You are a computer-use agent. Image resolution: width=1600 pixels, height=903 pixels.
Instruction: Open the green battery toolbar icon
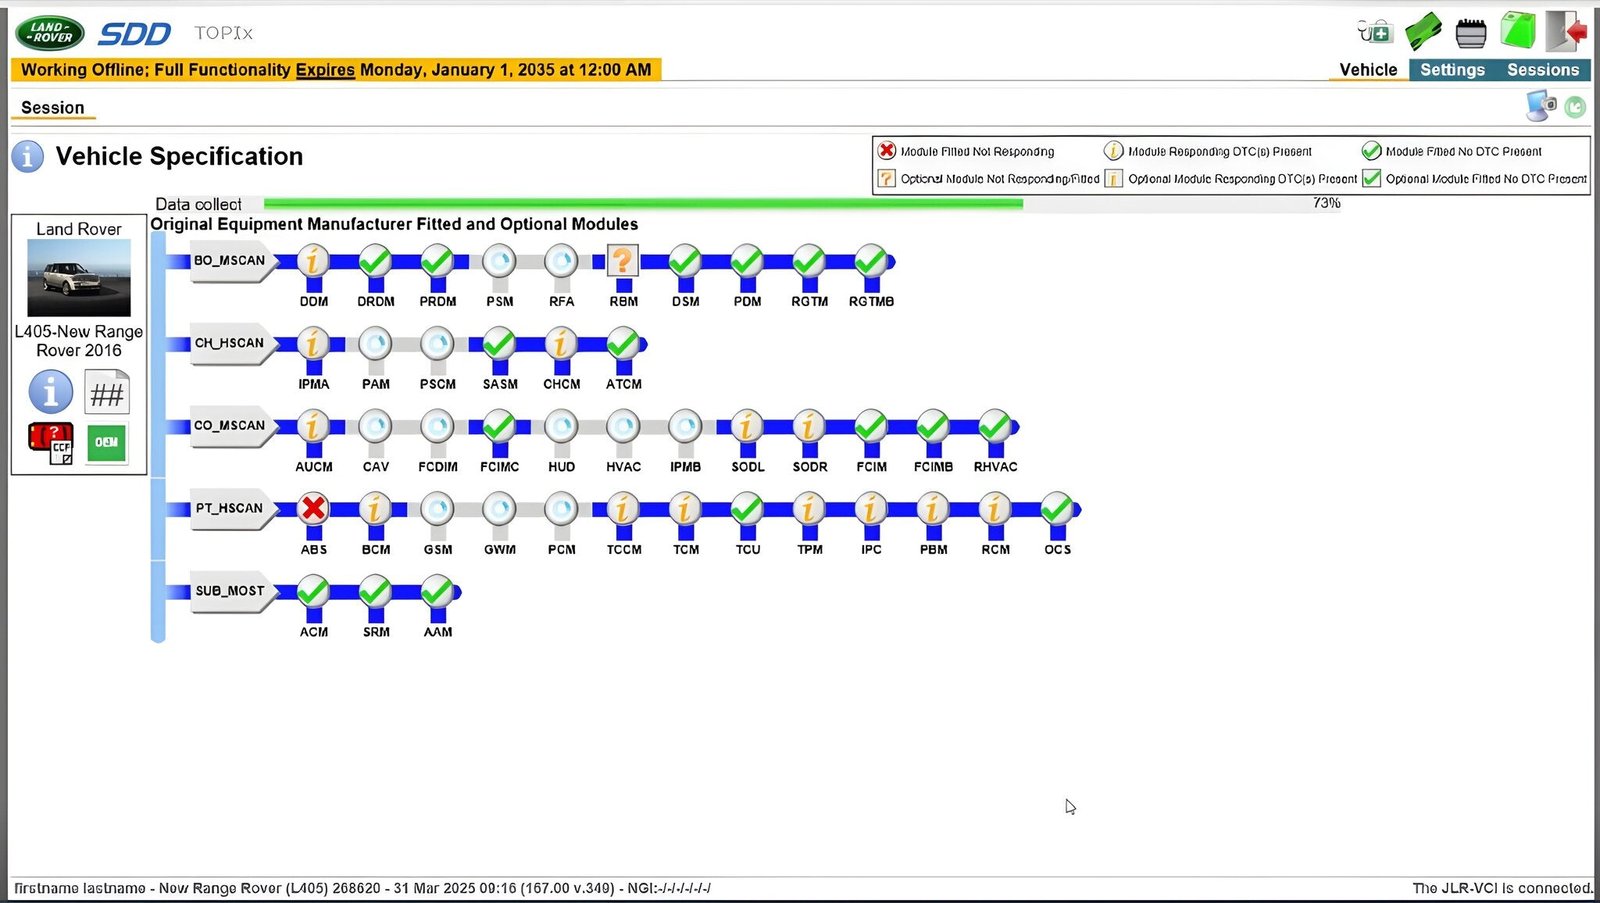[1423, 31]
